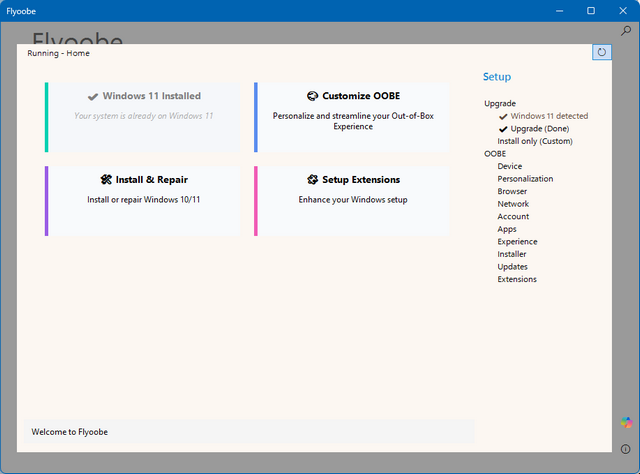Maximize the Flyoobe window
The image size is (640, 474).
[x=591, y=11]
